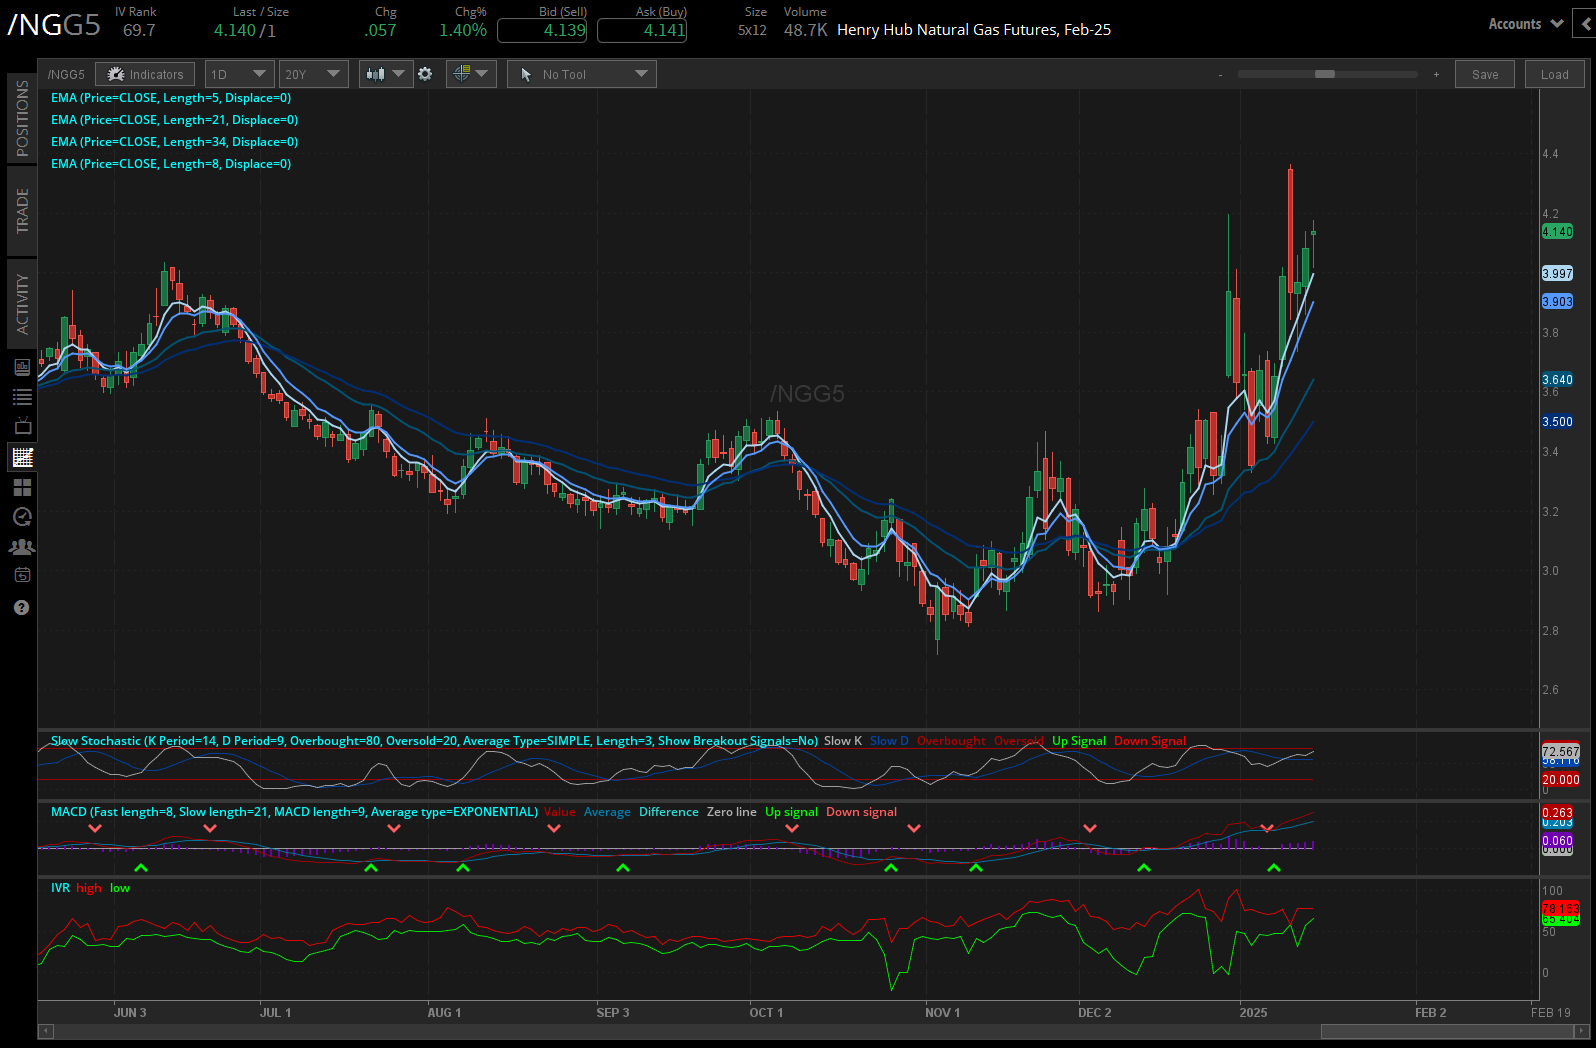
Task: Click the chart zoom slider handle
Action: [1325, 74]
